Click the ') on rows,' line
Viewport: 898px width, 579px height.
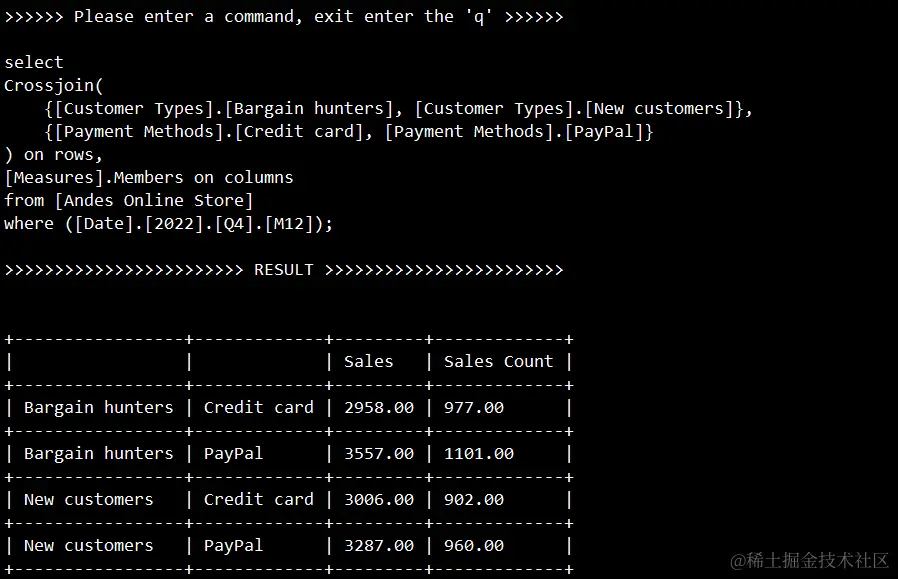[x=53, y=155]
